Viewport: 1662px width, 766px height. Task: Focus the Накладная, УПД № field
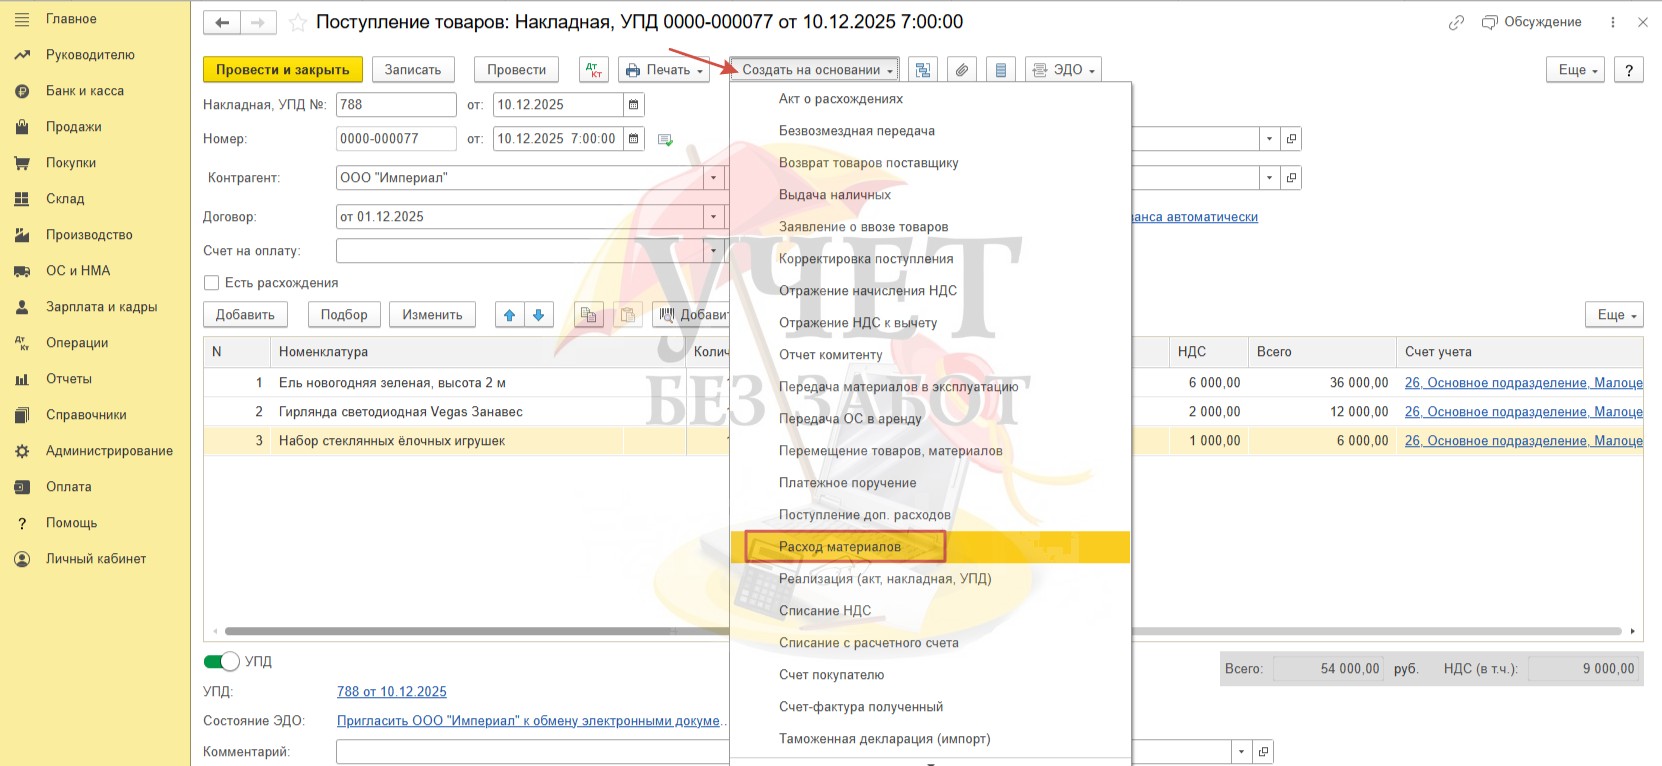coord(396,105)
